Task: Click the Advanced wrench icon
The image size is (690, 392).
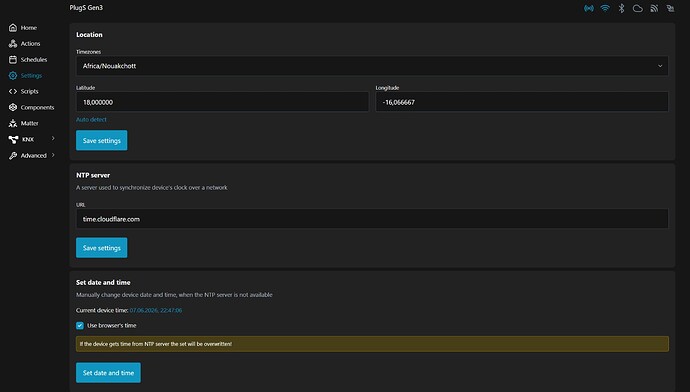Action: tap(13, 155)
